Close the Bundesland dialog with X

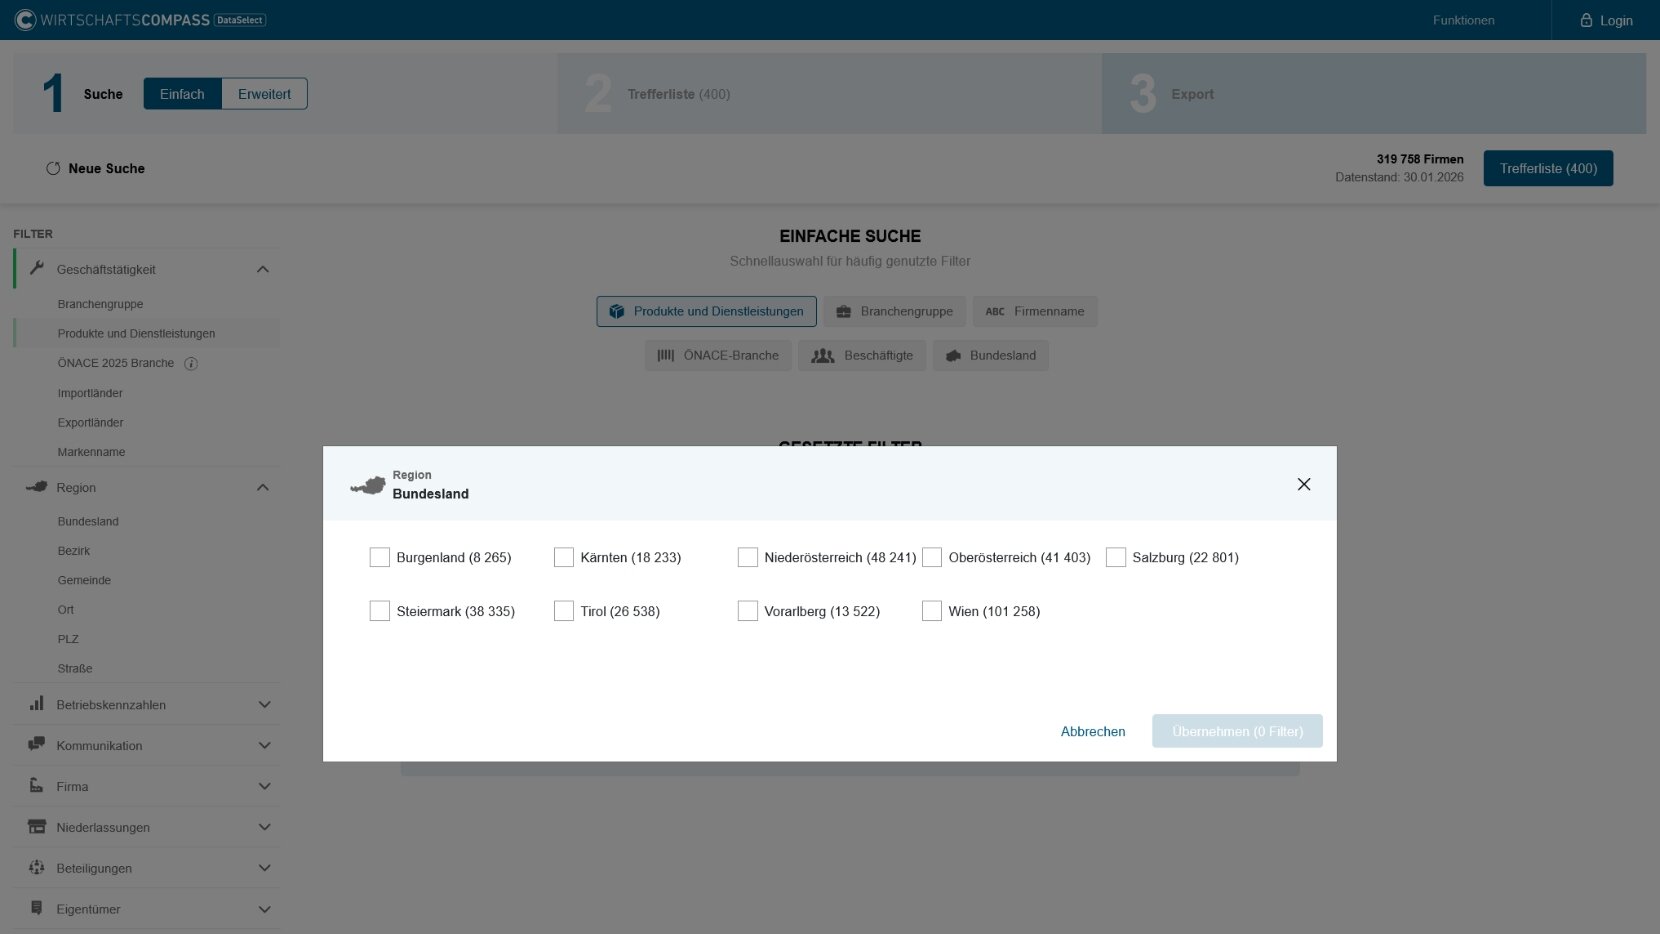pos(1303,484)
